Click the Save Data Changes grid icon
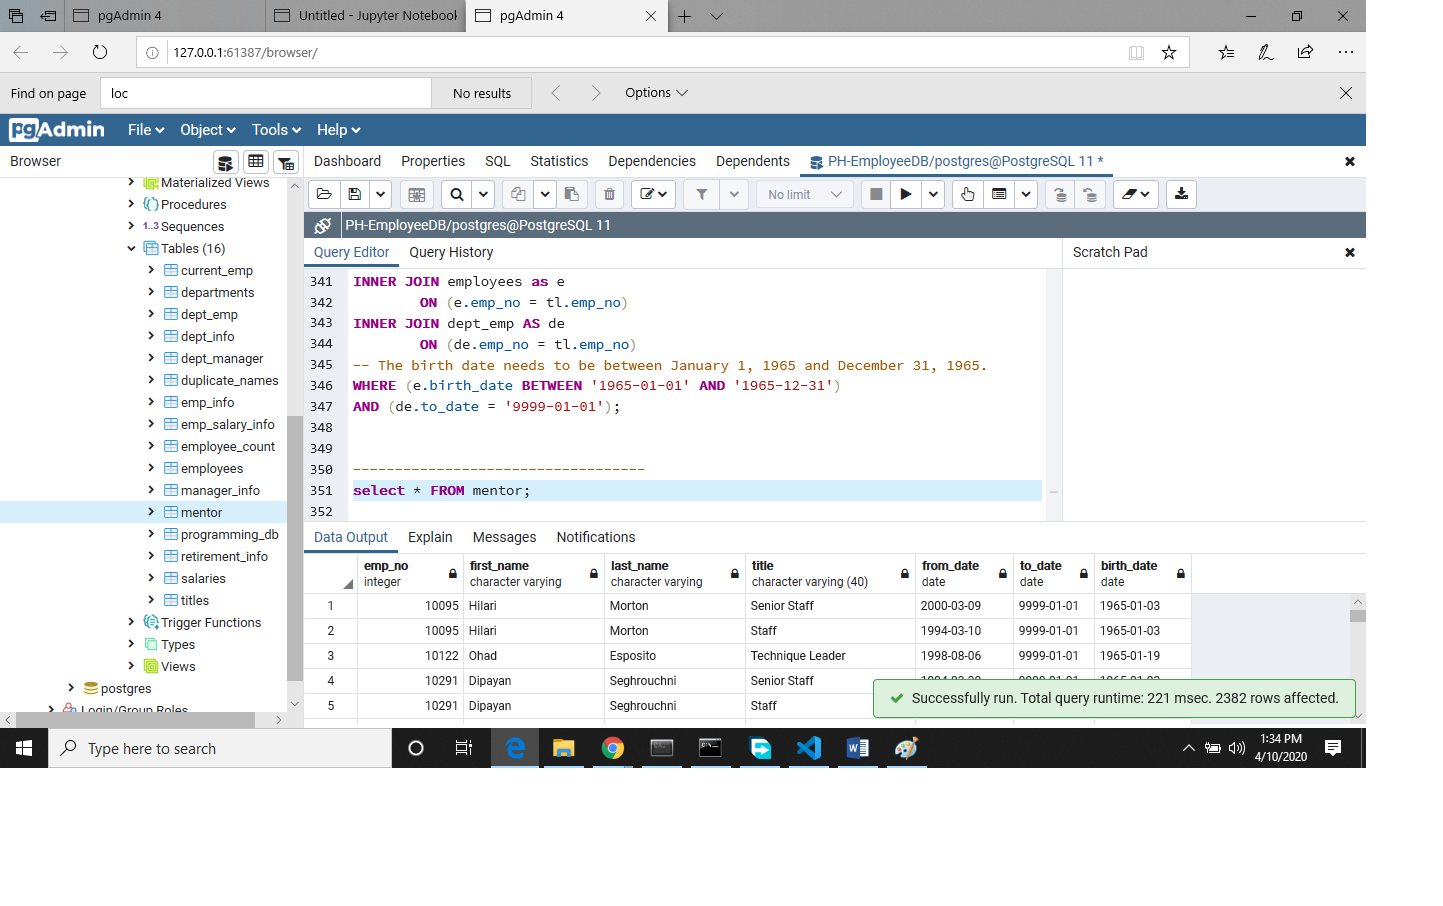The image size is (1443, 906). tap(417, 194)
